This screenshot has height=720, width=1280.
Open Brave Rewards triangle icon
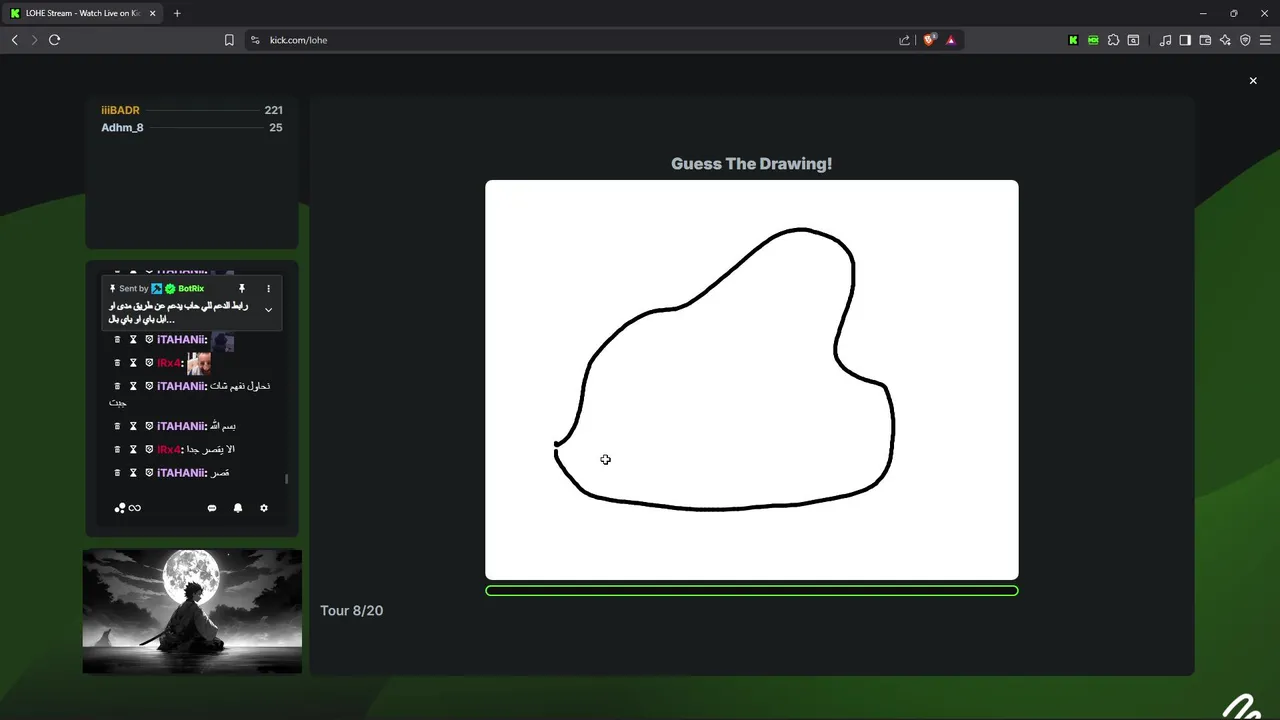coord(951,40)
